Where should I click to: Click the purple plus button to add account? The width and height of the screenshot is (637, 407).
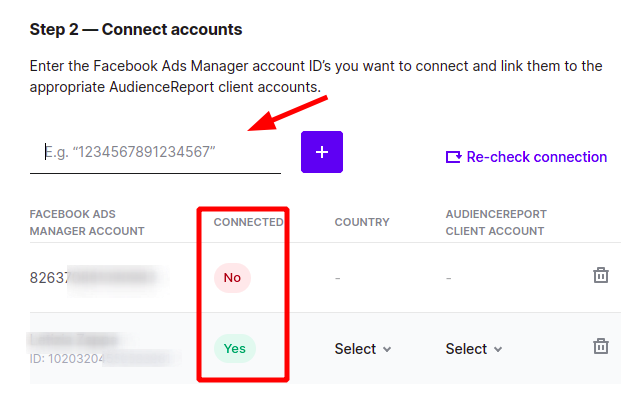[322, 152]
